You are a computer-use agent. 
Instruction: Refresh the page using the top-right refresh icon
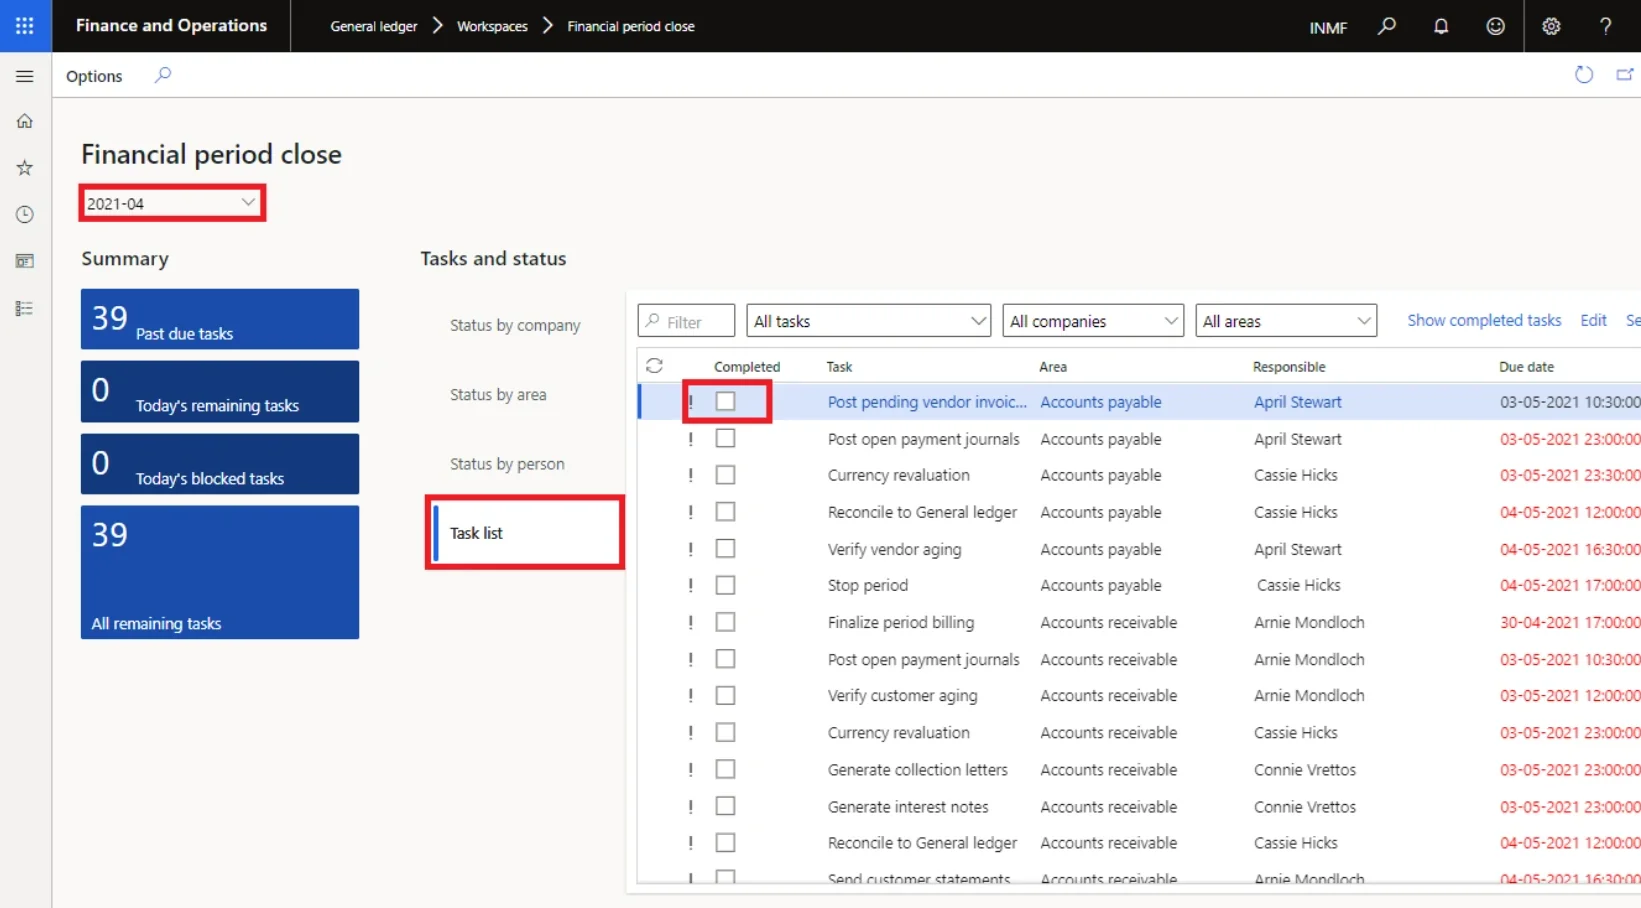(1583, 75)
